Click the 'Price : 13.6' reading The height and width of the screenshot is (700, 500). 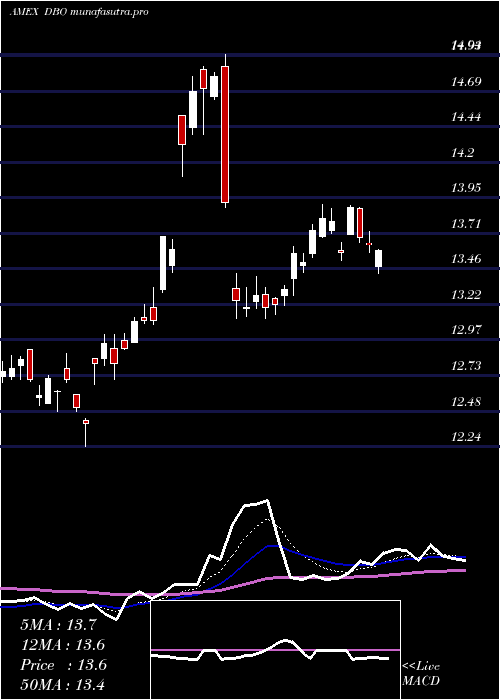coord(63,665)
